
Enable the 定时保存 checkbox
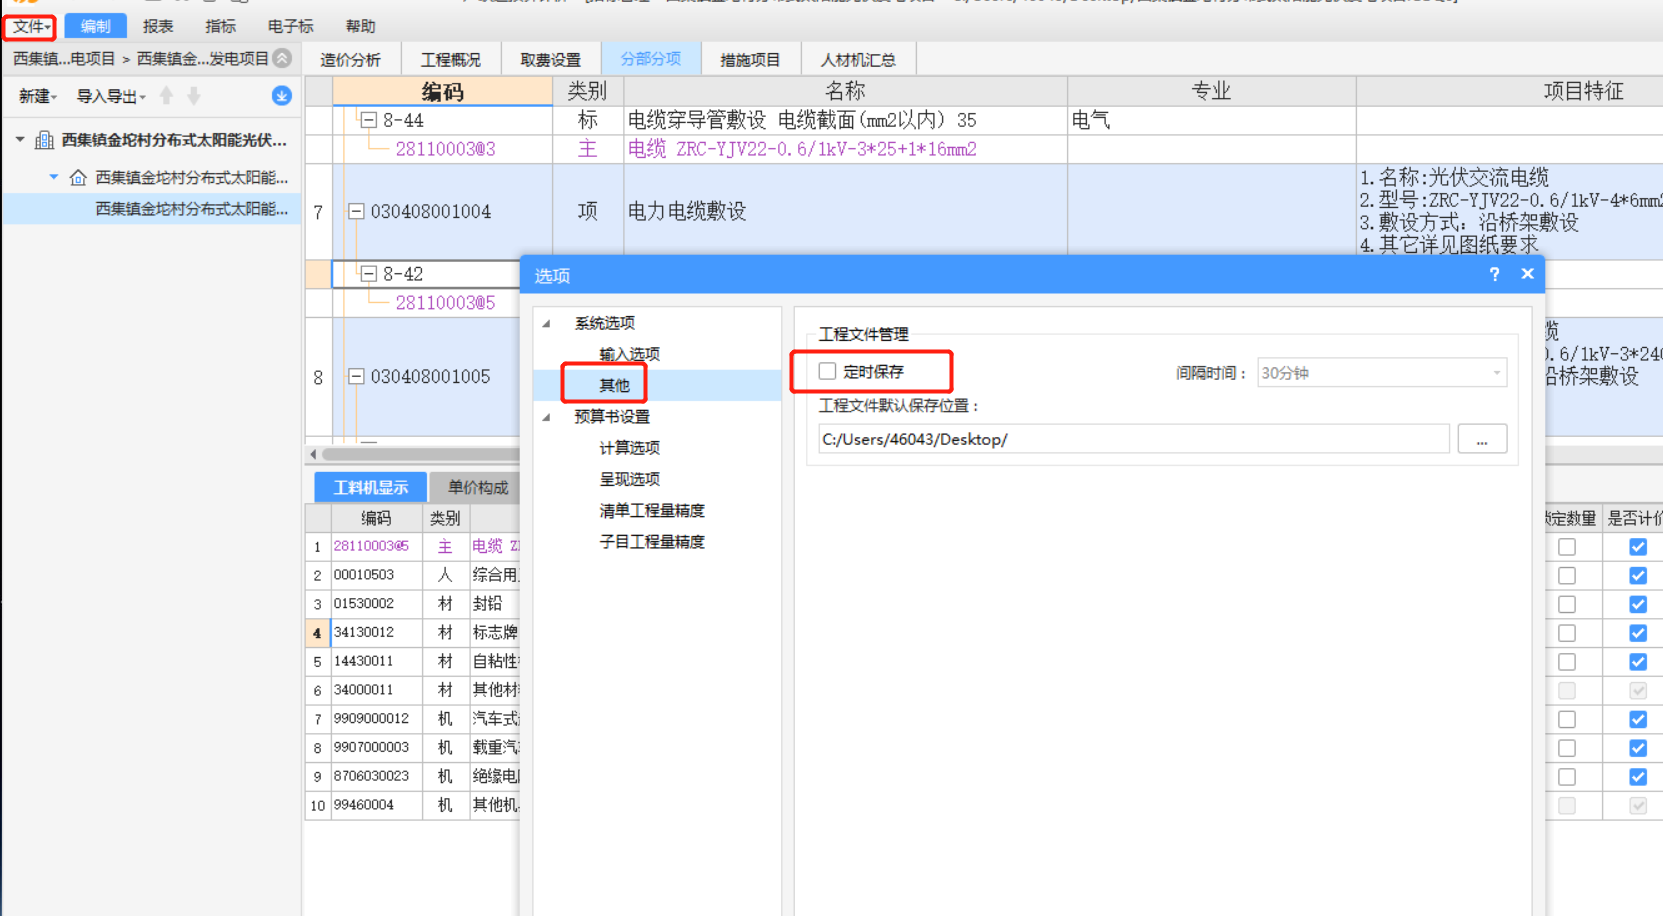[x=827, y=371]
